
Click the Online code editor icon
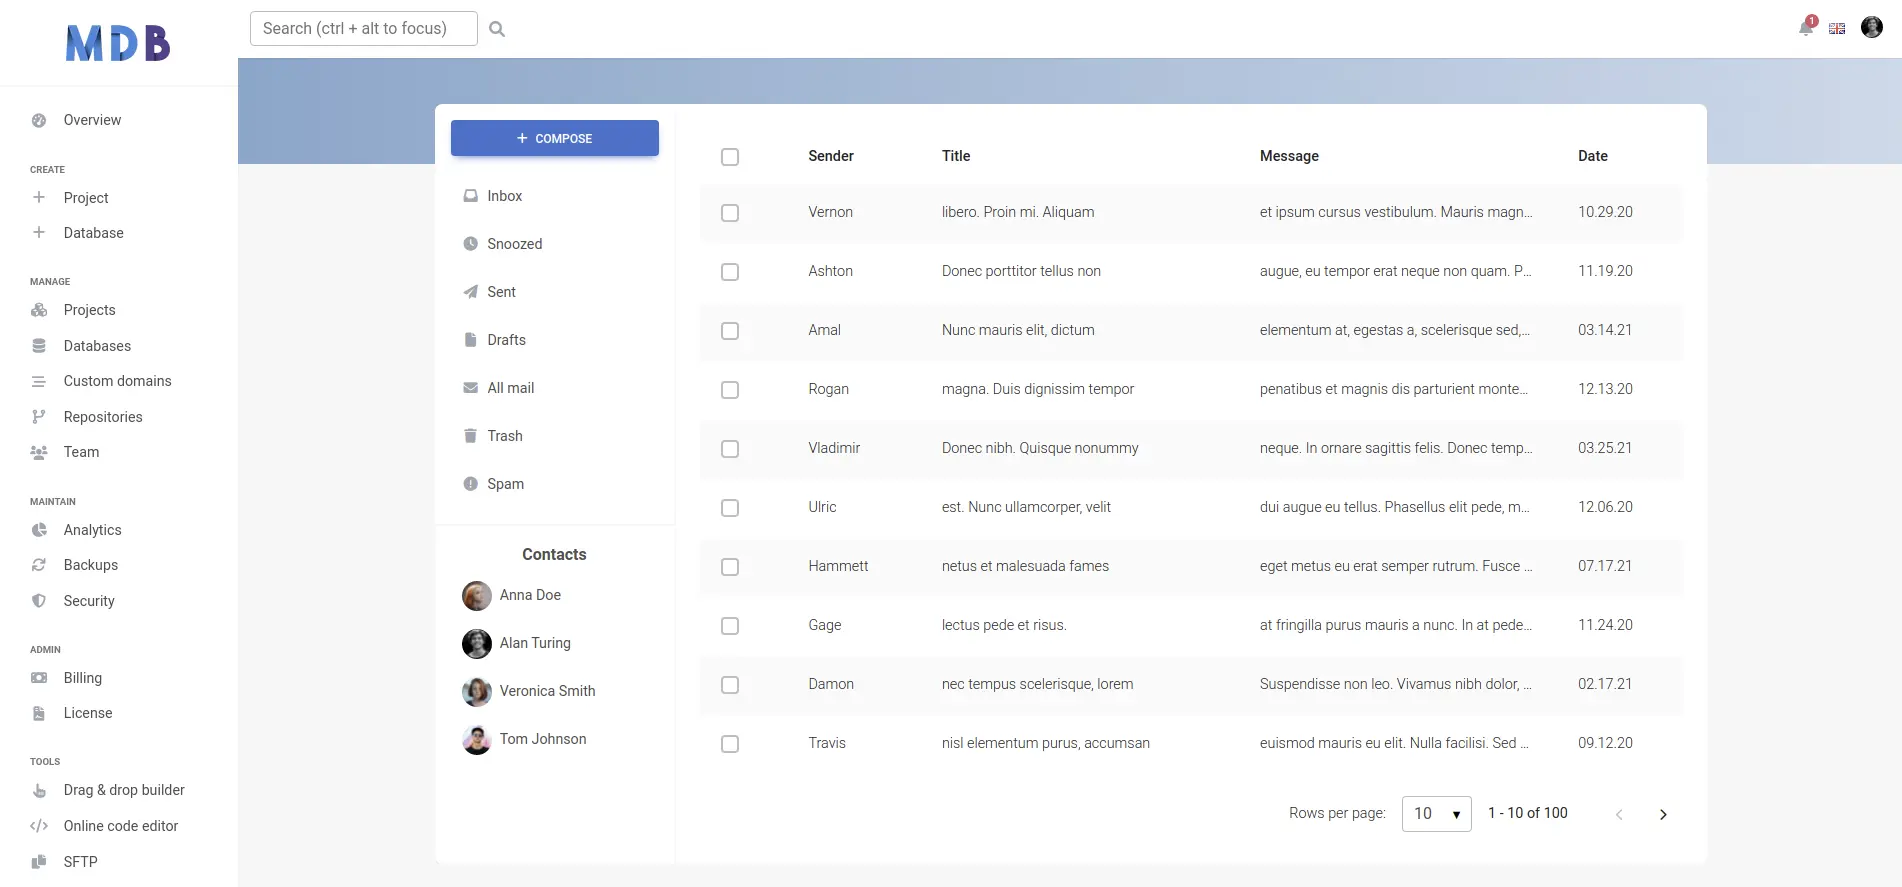click(x=39, y=826)
